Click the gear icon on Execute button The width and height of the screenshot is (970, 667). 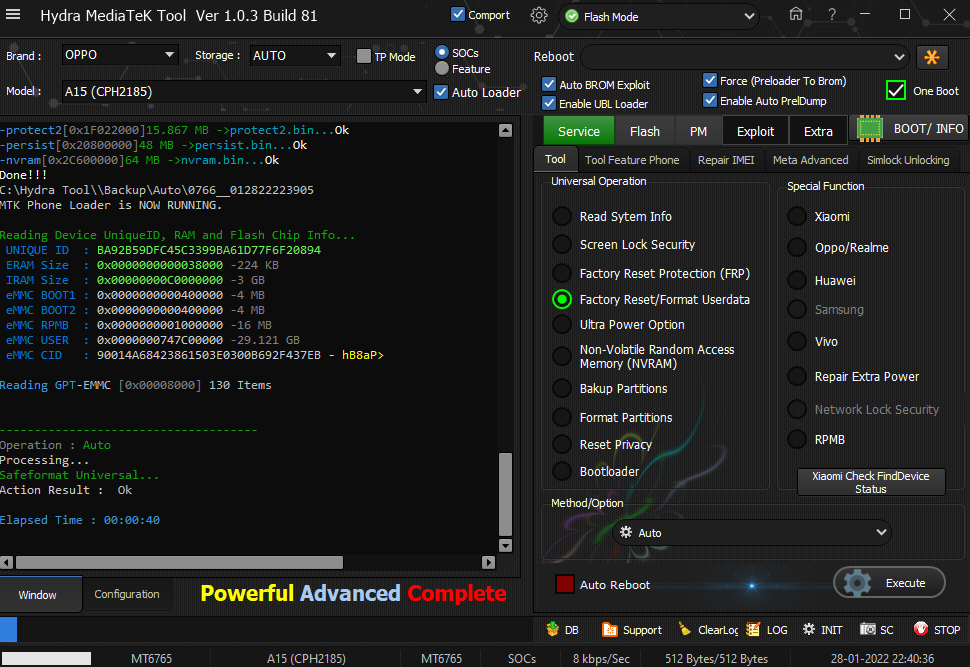857,583
